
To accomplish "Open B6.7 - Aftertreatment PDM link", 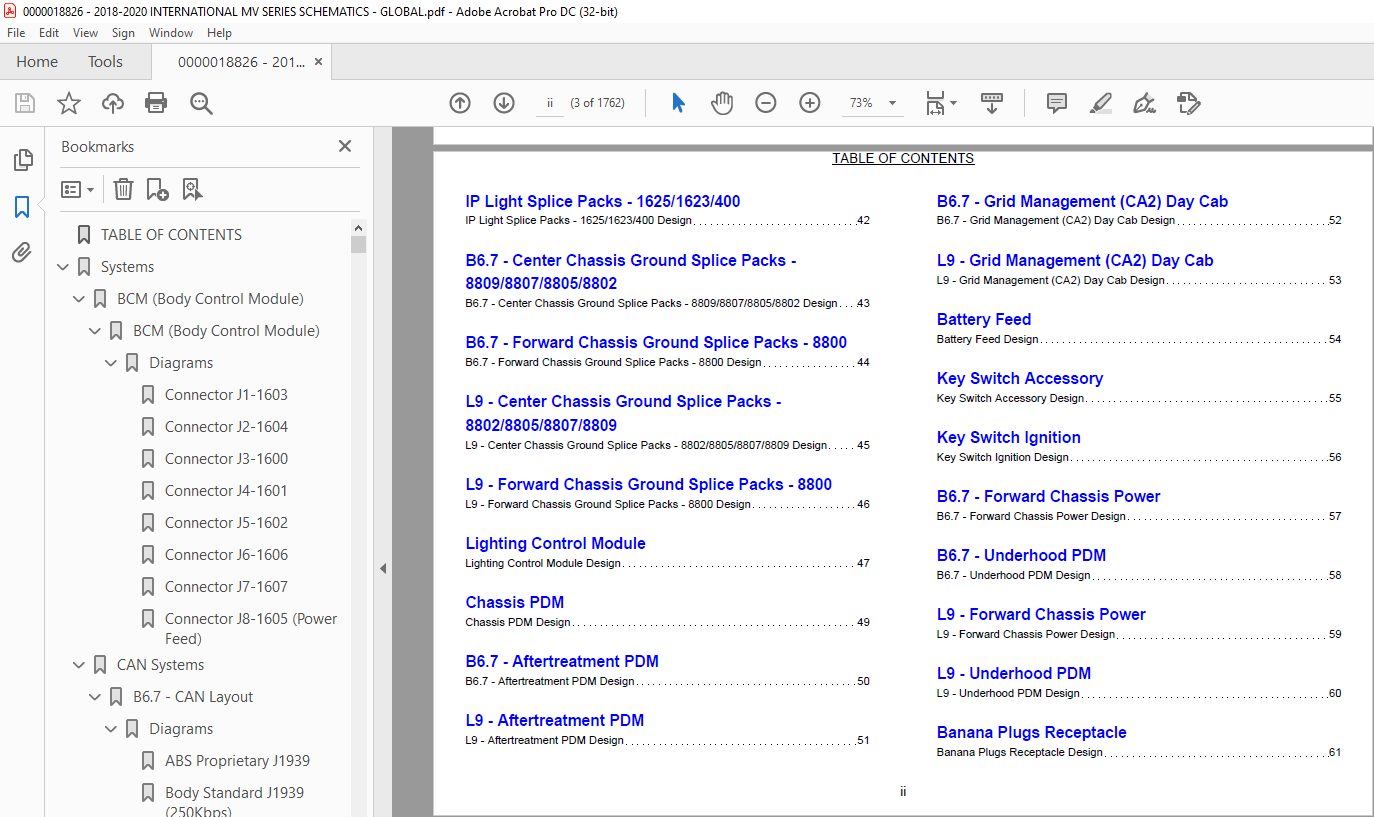I will [x=562, y=661].
